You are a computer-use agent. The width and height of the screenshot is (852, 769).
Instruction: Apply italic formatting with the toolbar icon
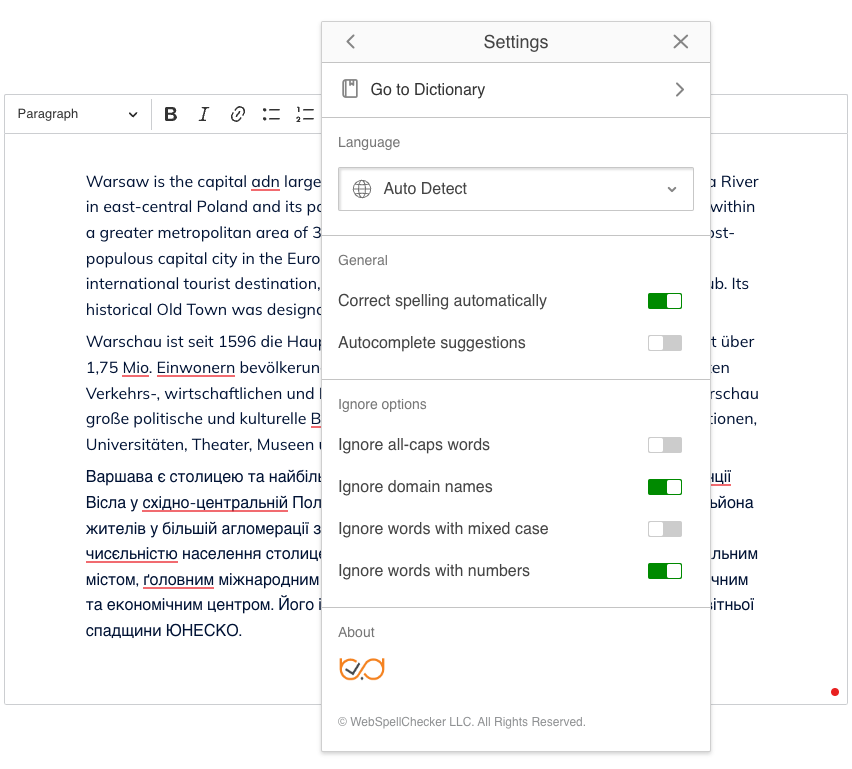[204, 113]
